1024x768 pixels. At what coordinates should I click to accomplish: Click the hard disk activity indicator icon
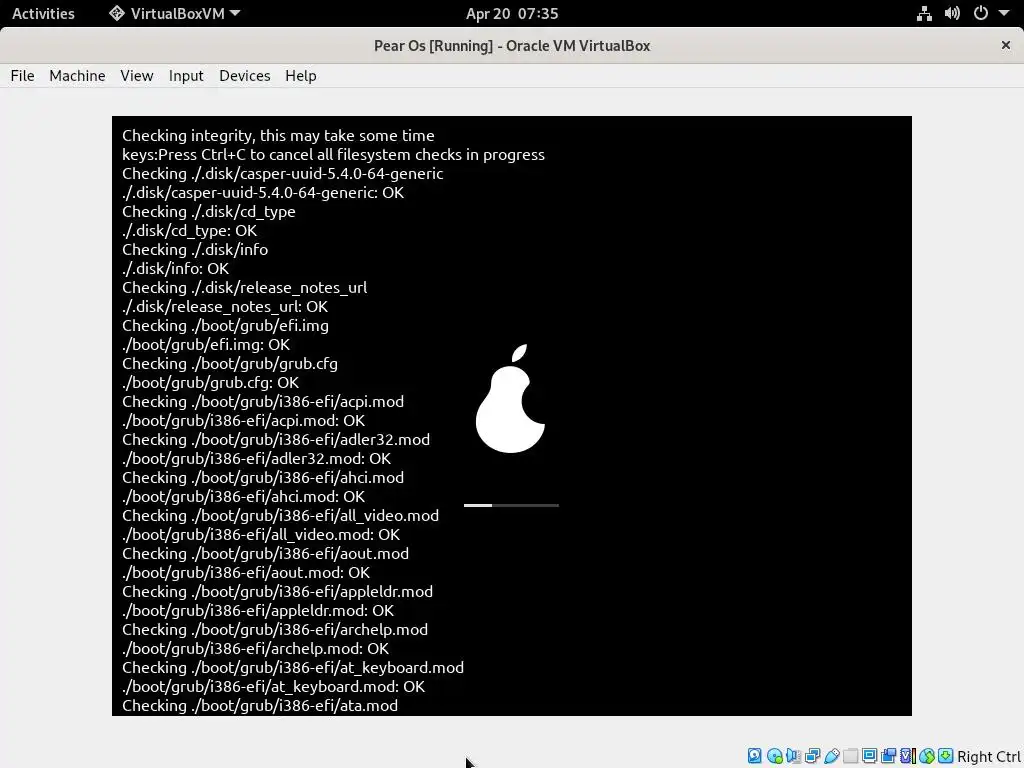pos(754,756)
